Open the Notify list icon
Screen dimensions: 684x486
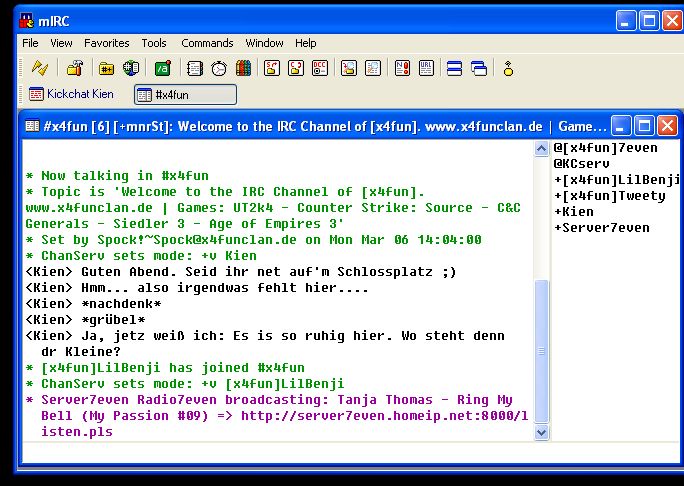coord(401,68)
